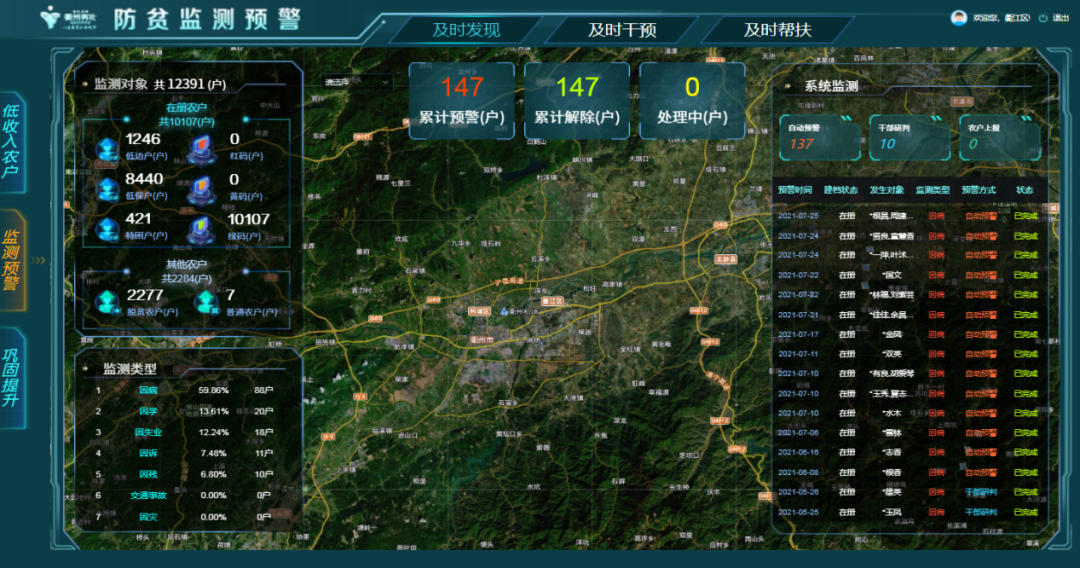Select 交通事故 in the 监测类型 list
The height and width of the screenshot is (568, 1080).
[148, 495]
